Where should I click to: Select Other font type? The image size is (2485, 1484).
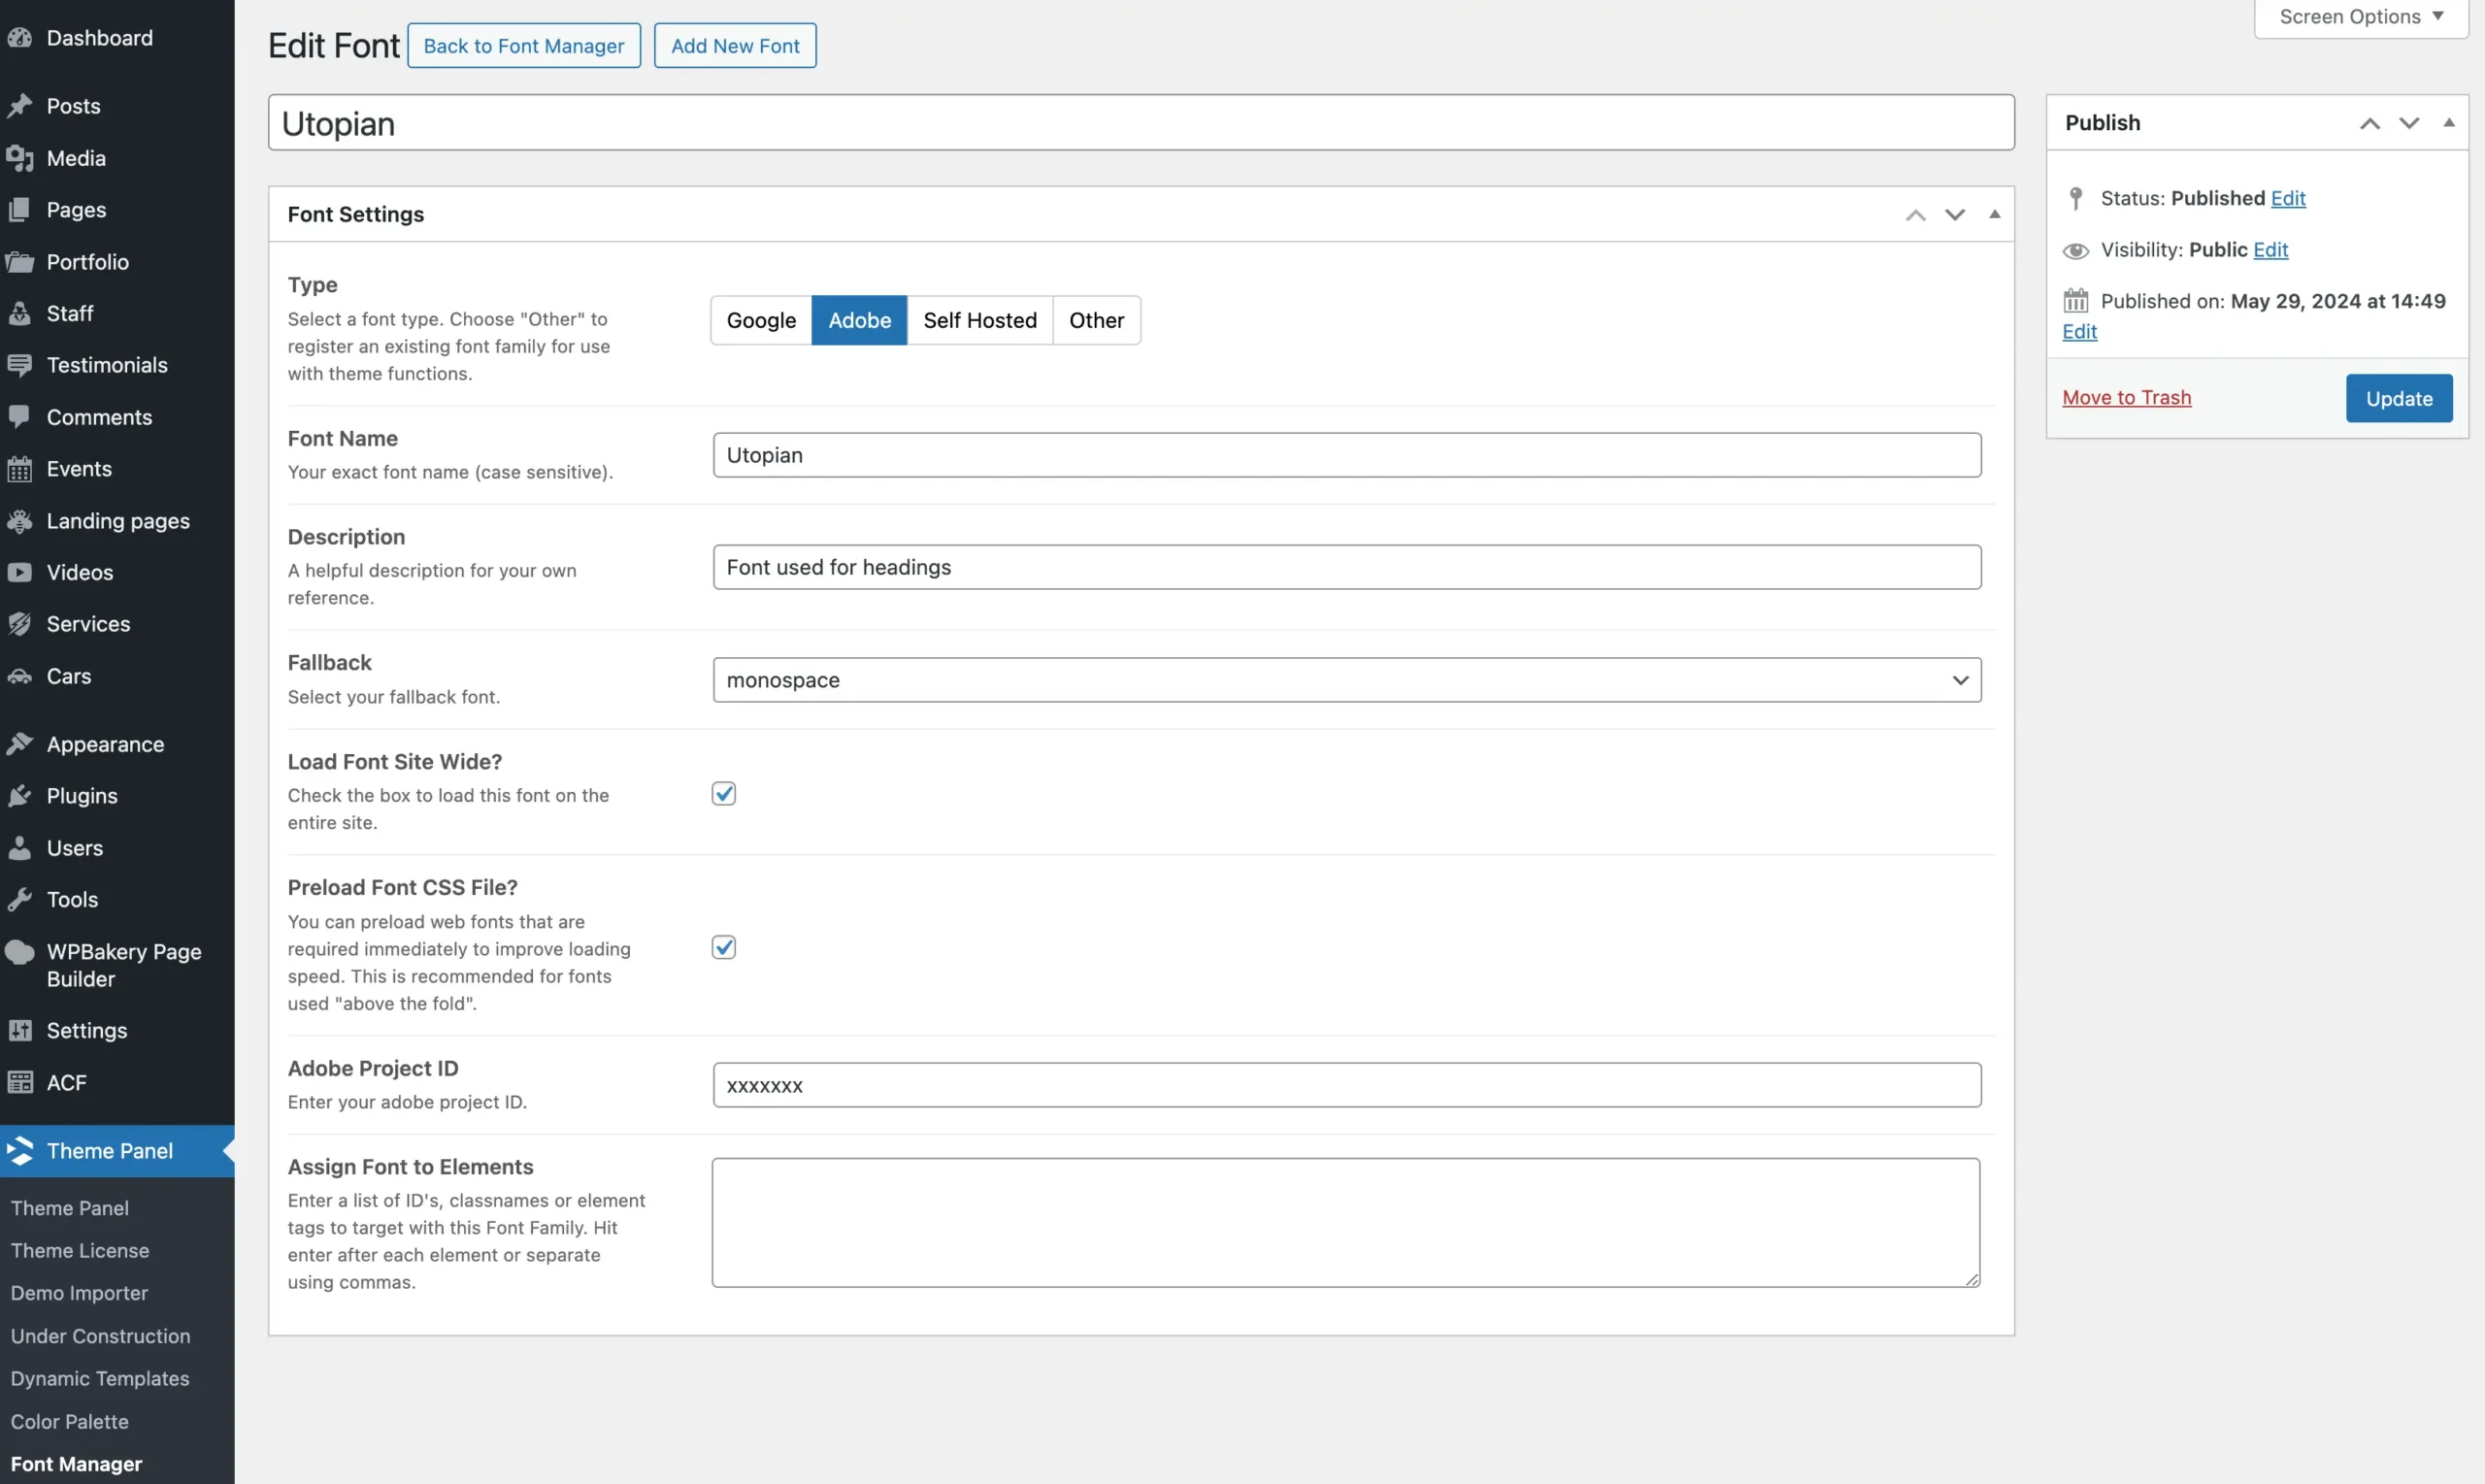[x=1097, y=320]
